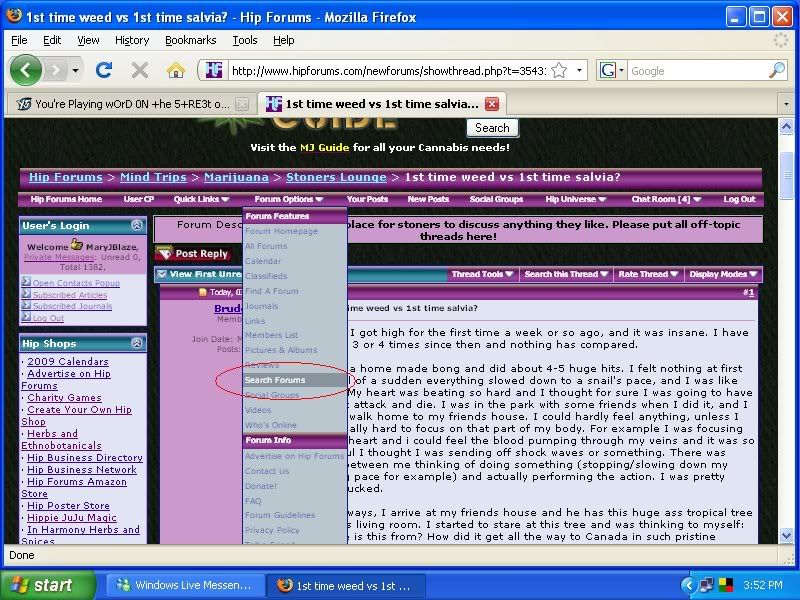The width and height of the screenshot is (800, 600).
Task: Close the Hip Forums tab with red X
Action: pyautogui.click(x=491, y=103)
